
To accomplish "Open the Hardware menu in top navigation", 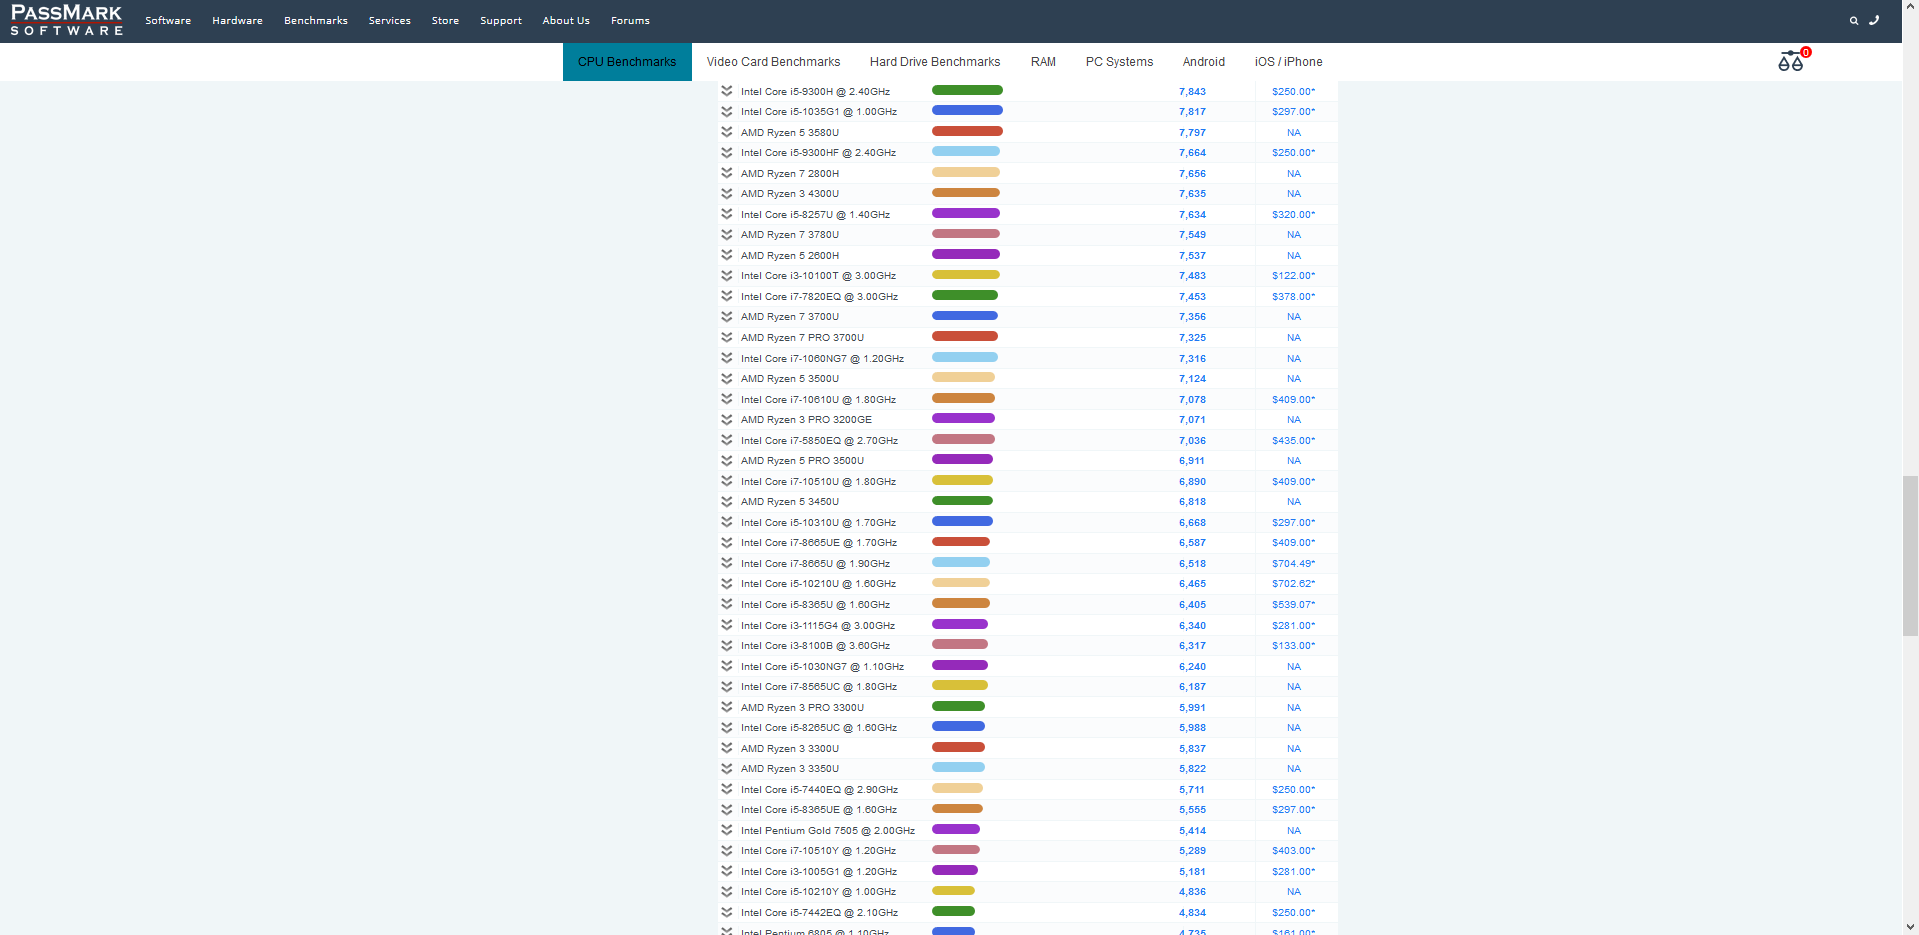I will coord(237,21).
